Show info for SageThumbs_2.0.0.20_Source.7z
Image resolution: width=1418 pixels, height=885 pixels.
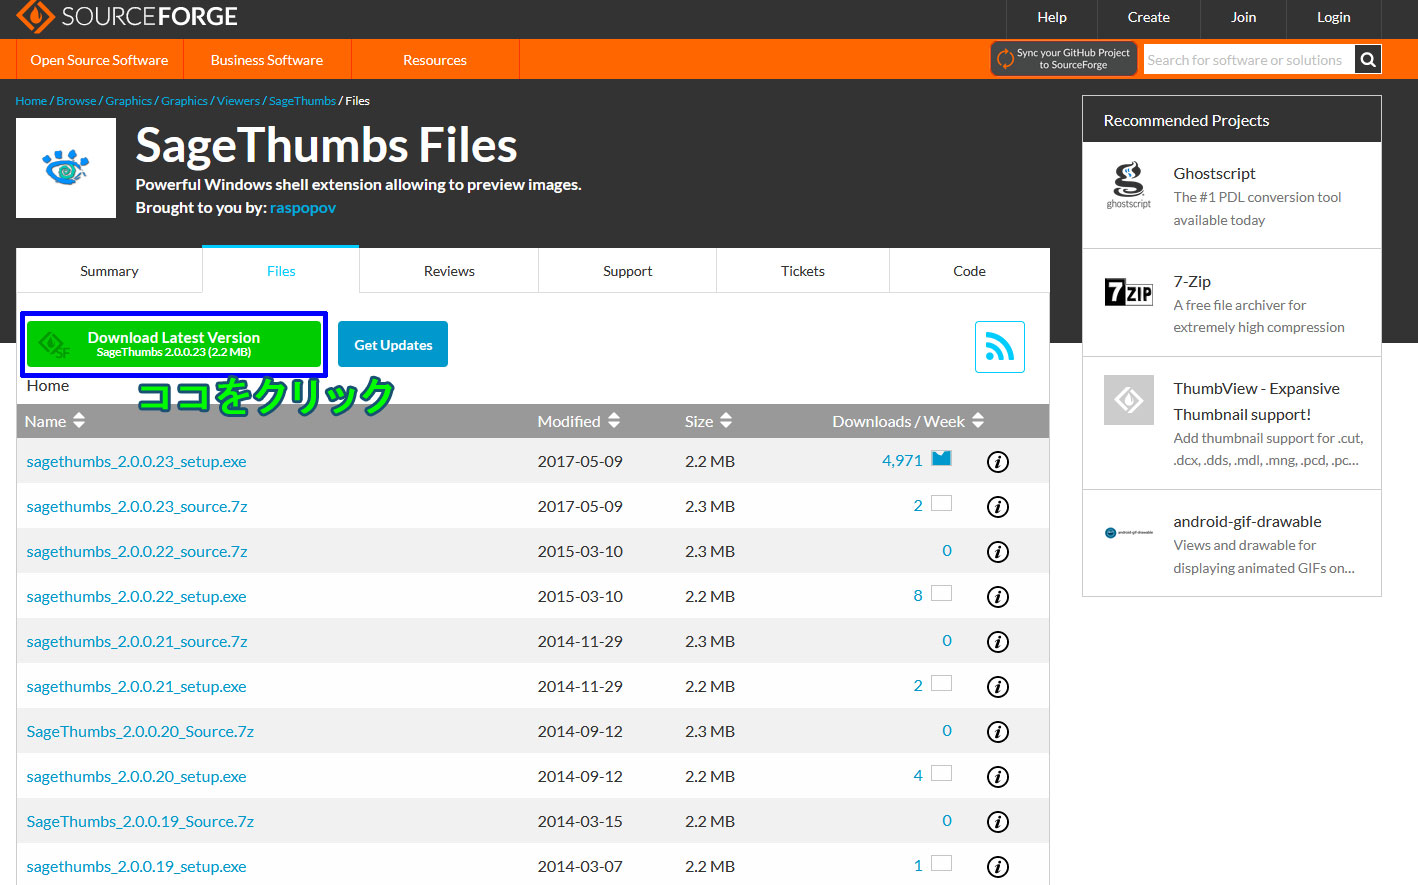click(998, 732)
